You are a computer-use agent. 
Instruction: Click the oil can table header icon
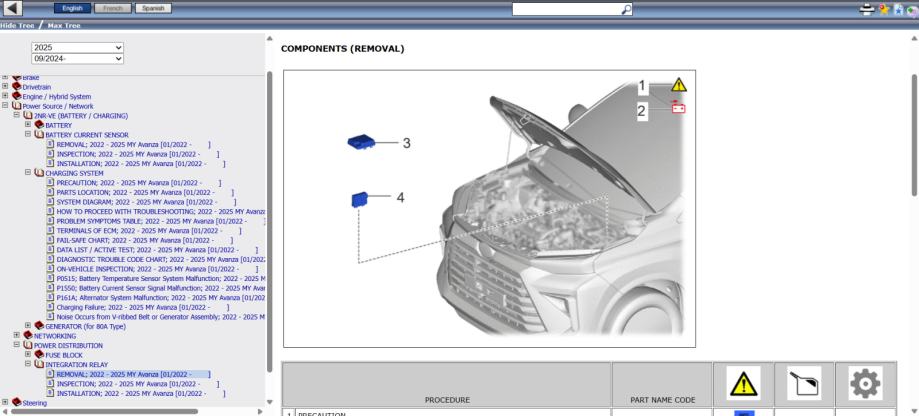click(x=804, y=383)
